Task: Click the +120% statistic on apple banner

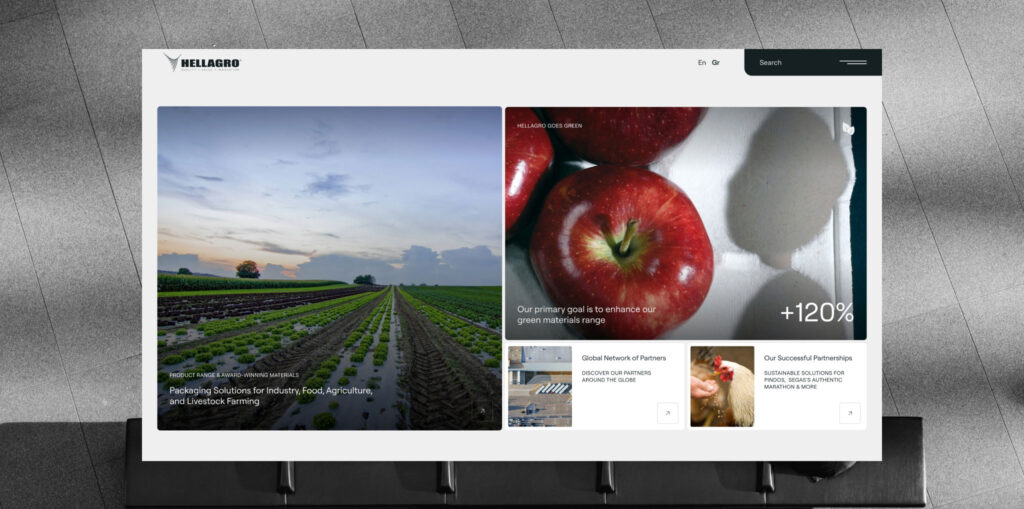Action: [816, 313]
